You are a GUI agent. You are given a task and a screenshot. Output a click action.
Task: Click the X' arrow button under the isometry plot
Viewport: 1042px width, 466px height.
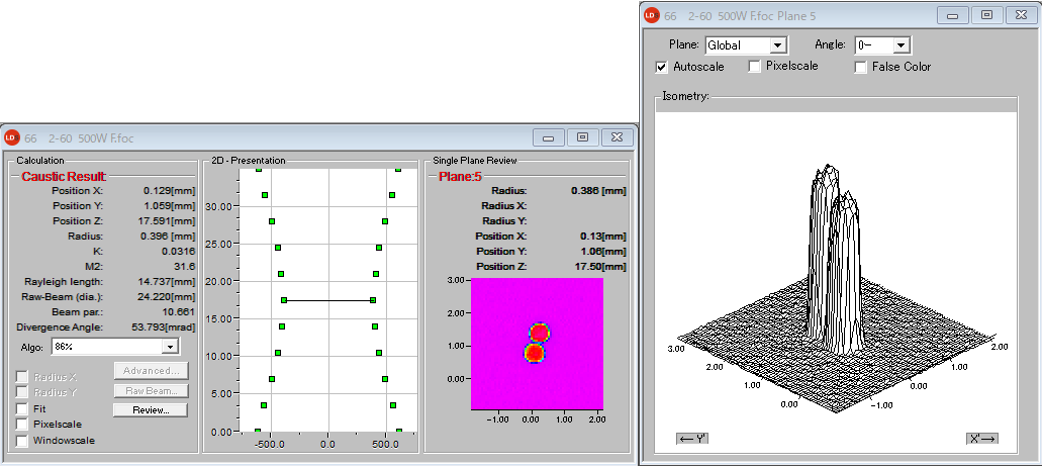pos(982,438)
